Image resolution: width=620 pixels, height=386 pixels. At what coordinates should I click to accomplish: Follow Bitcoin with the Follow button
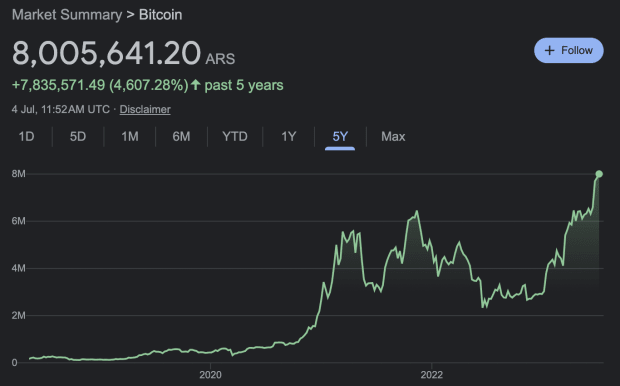click(569, 50)
